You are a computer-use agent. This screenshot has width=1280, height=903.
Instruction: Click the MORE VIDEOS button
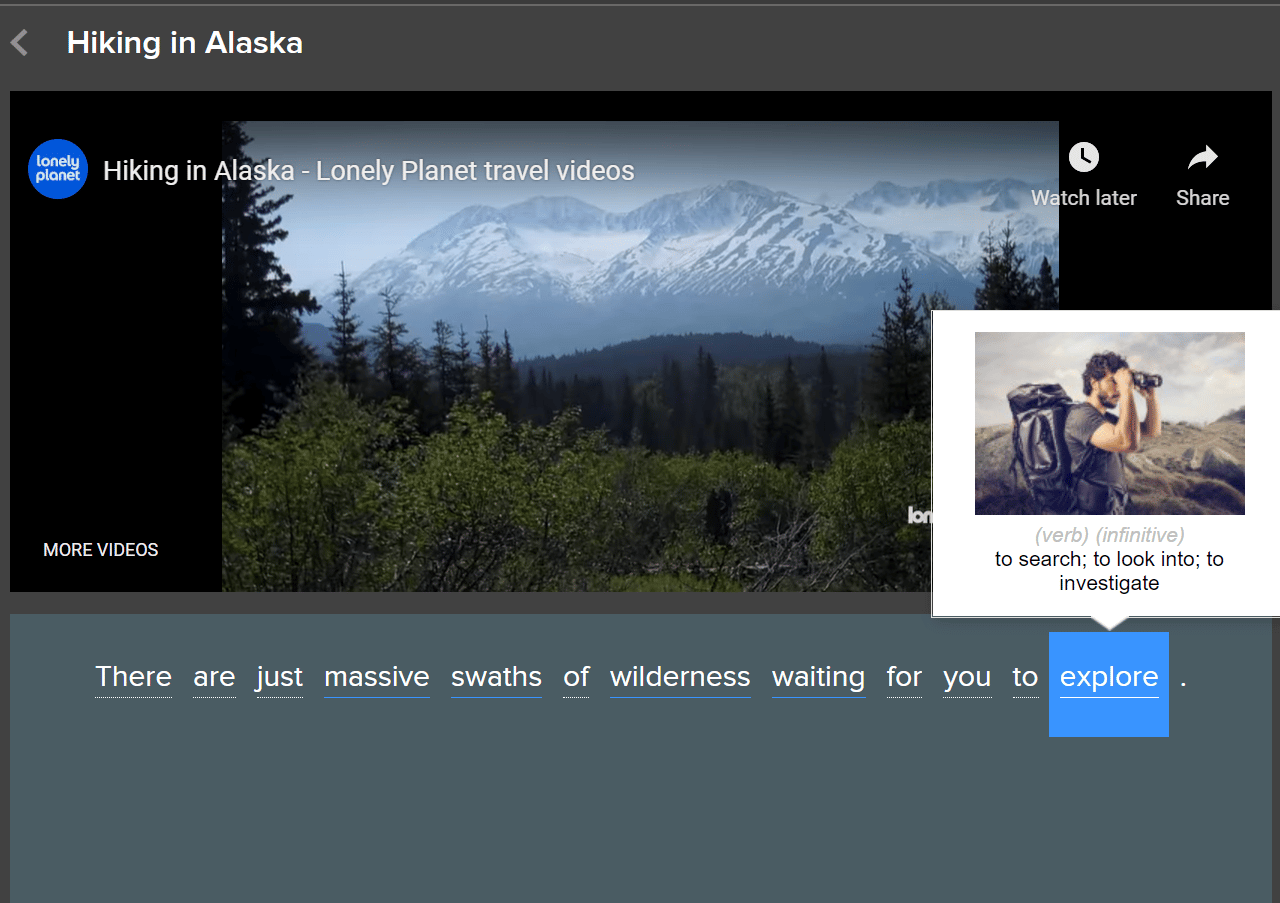tap(101, 550)
